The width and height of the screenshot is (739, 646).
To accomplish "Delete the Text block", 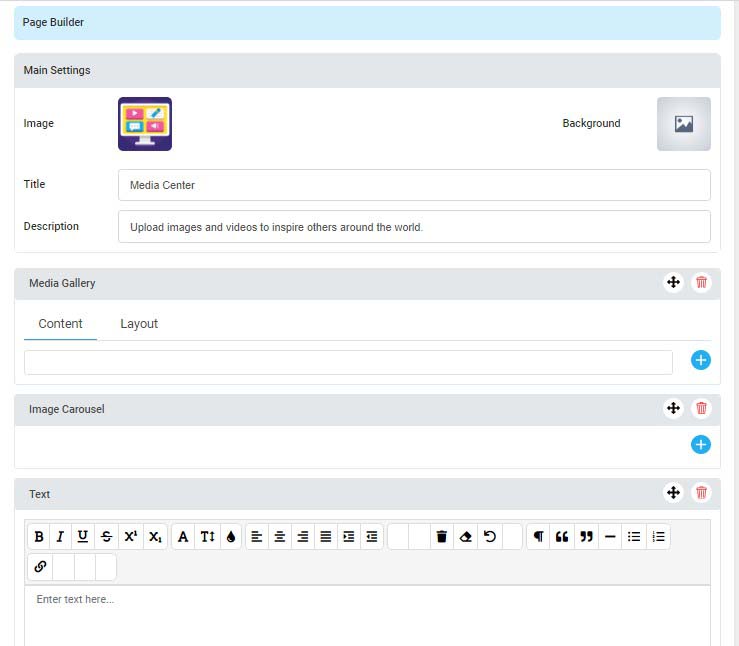I will [701, 492].
